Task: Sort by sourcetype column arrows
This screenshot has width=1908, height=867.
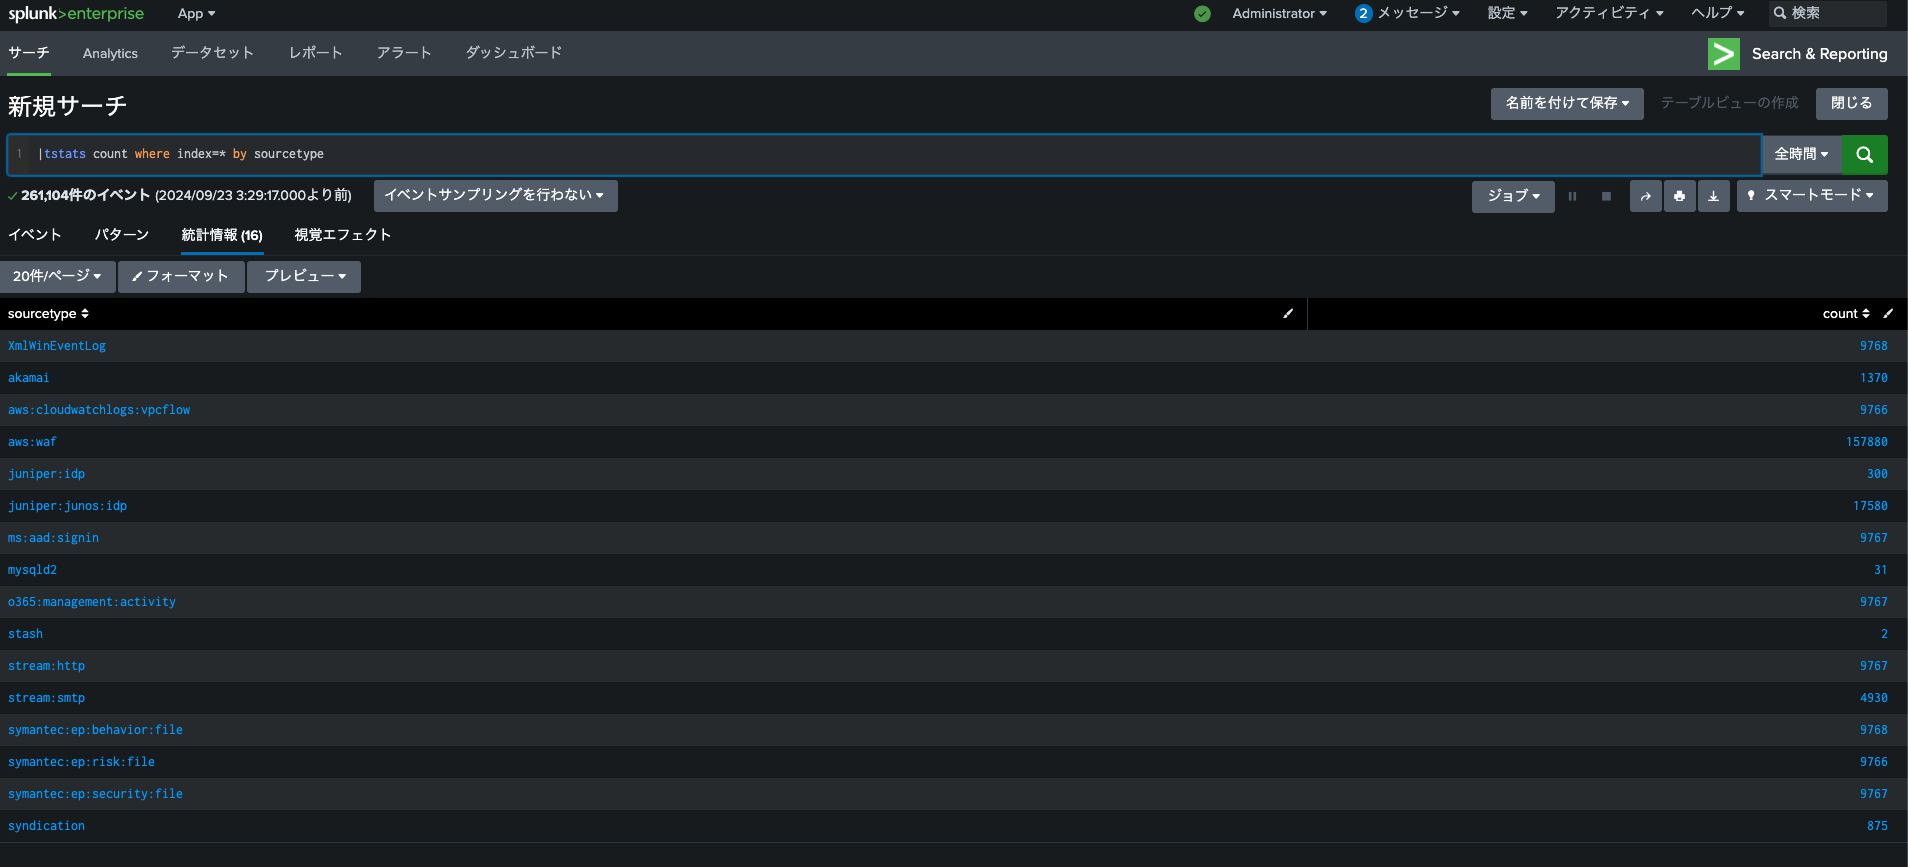Action: (x=85, y=314)
